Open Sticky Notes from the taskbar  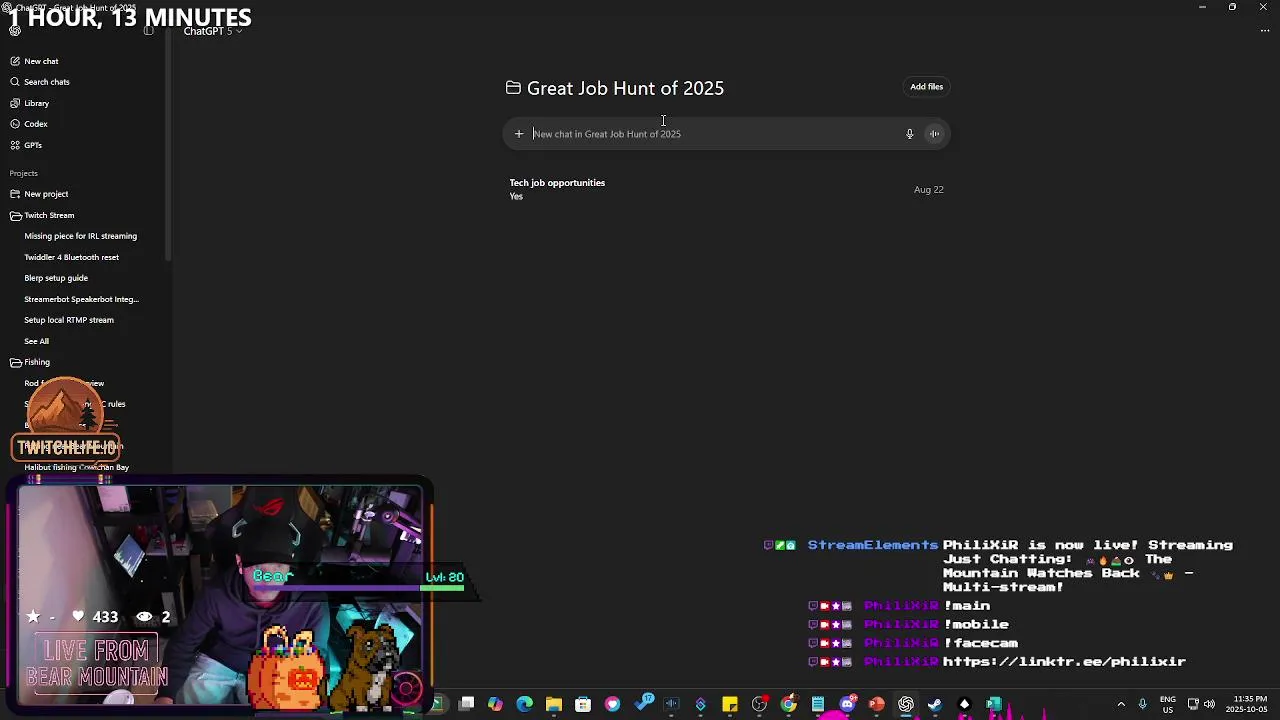coord(730,705)
